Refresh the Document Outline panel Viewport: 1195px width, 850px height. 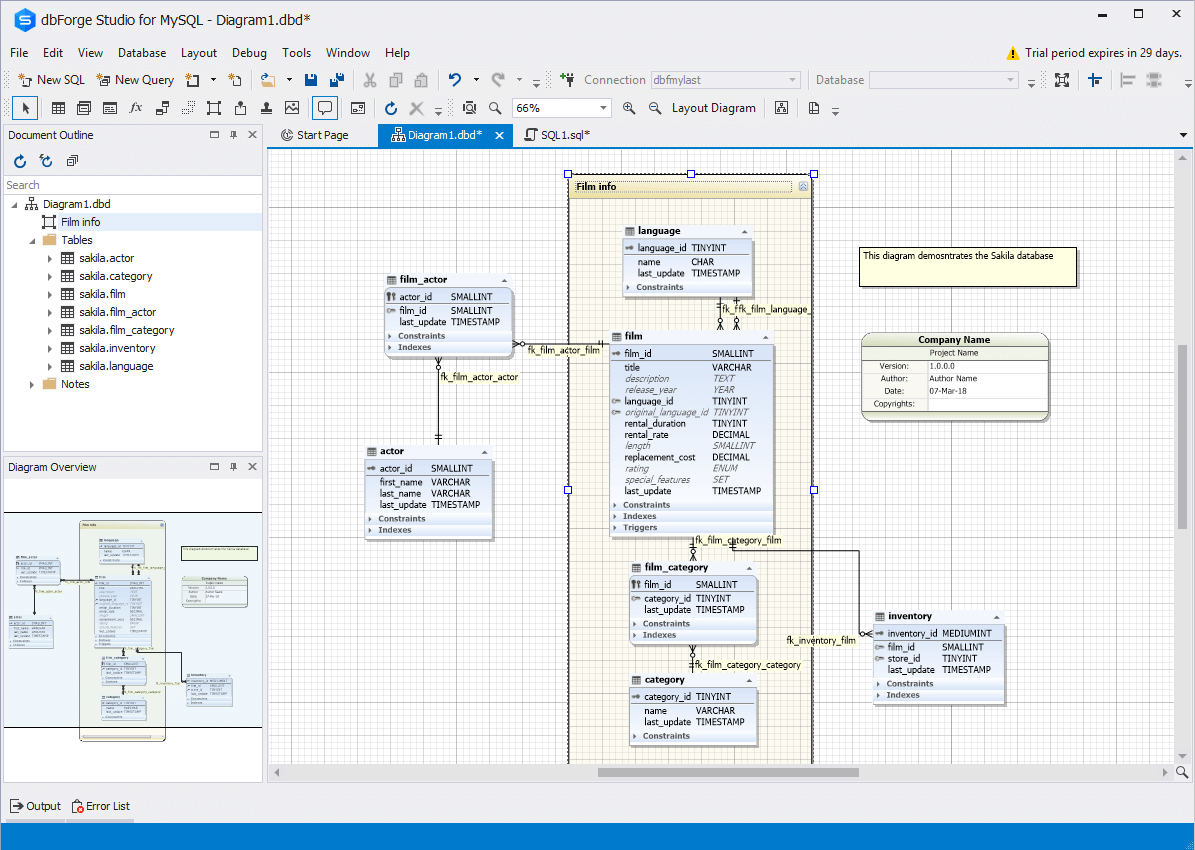pos(20,161)
